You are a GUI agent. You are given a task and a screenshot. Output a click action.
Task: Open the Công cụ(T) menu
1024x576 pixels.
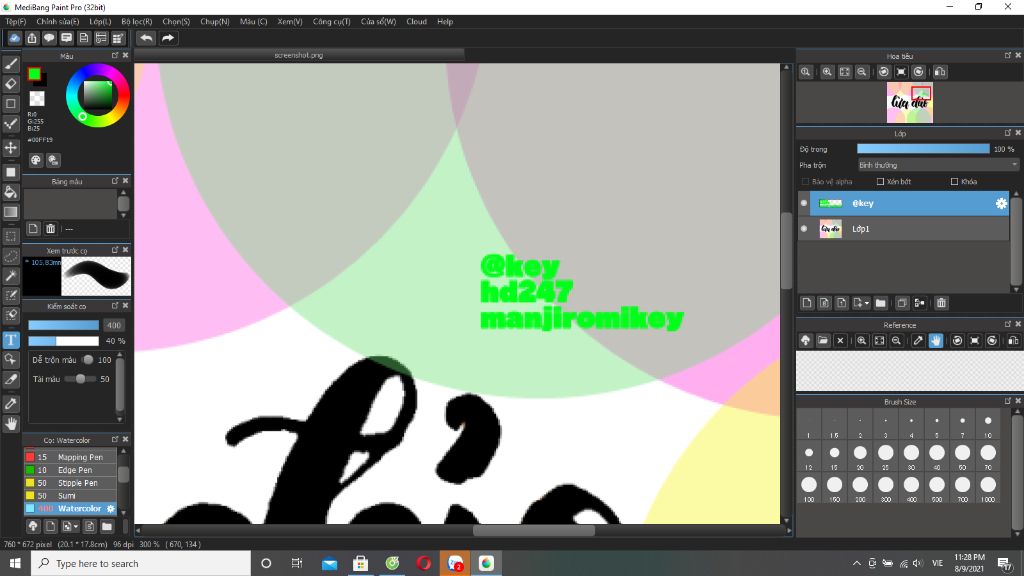pyautogui.click(x=331, y=22)
